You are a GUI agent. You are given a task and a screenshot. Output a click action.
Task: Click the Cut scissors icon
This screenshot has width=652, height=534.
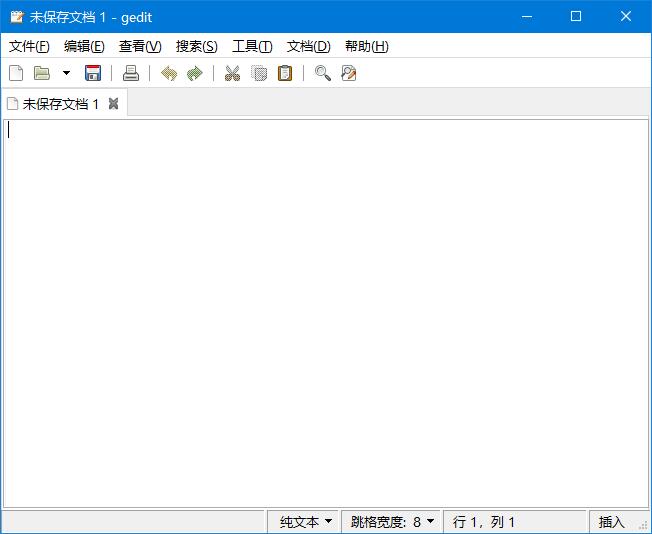click(232, 73)
